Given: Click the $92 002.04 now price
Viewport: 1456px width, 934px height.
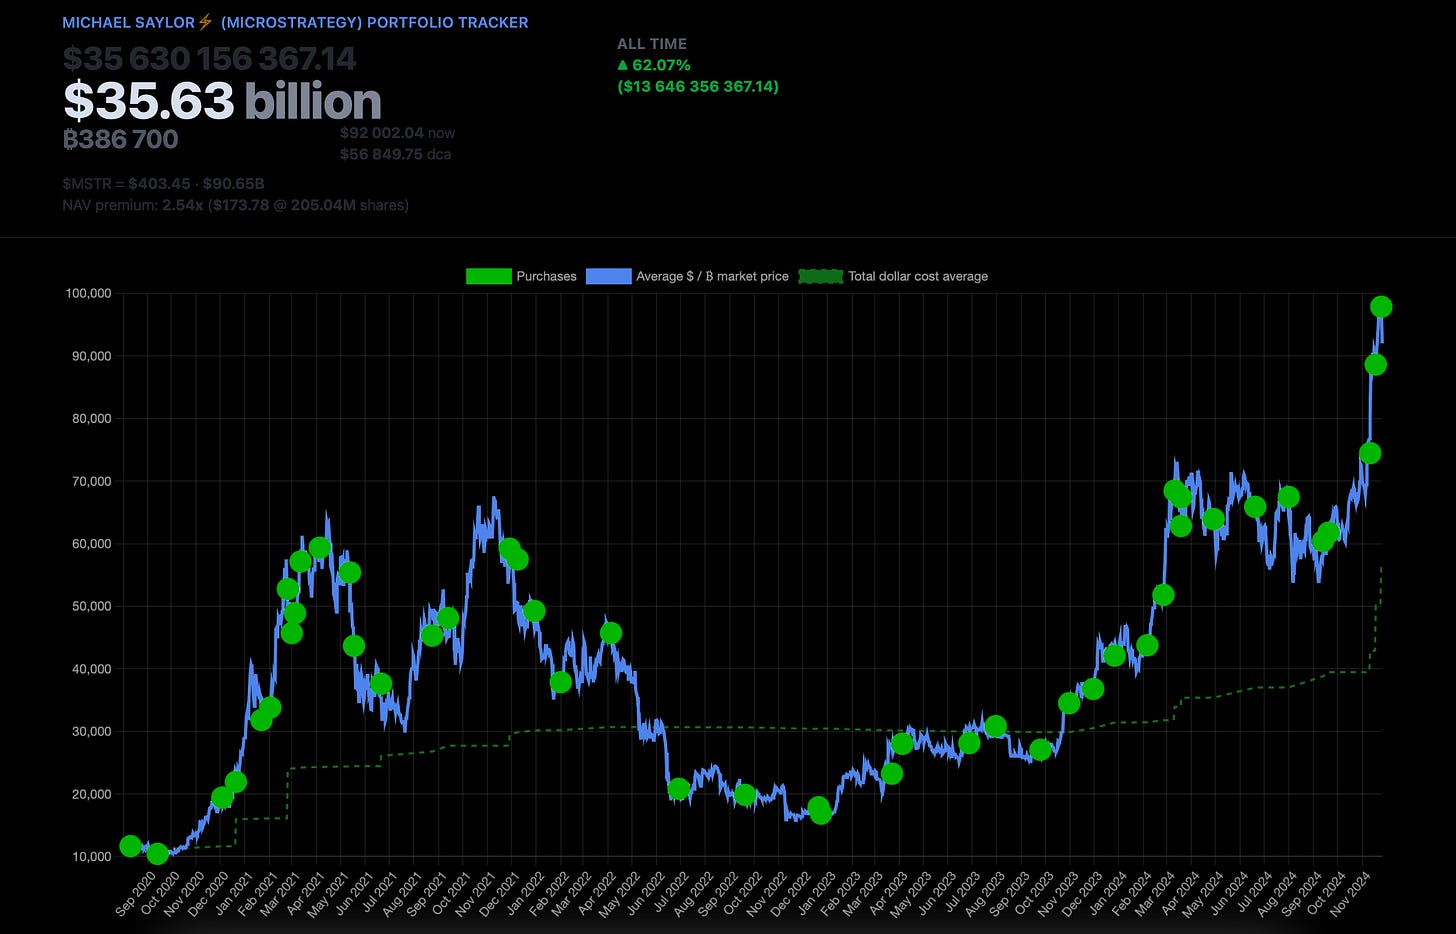Looking at the screenshot, I should (397, 132).
